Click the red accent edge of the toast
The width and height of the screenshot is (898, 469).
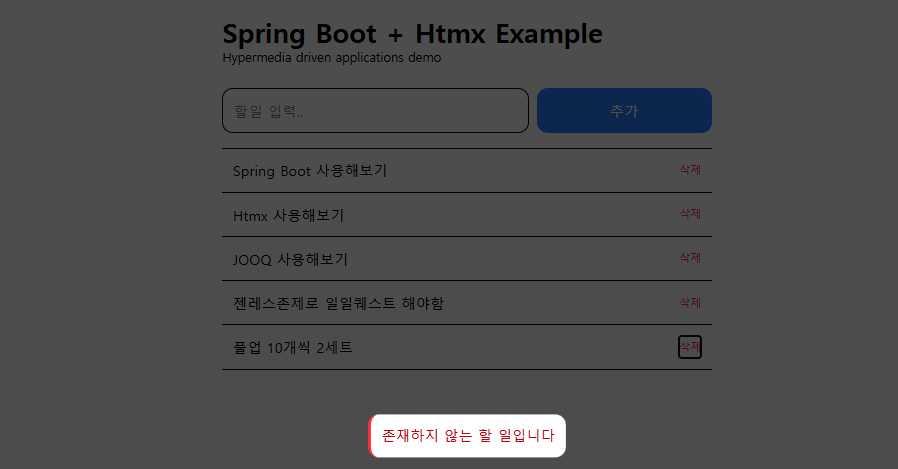click(371, 436)
